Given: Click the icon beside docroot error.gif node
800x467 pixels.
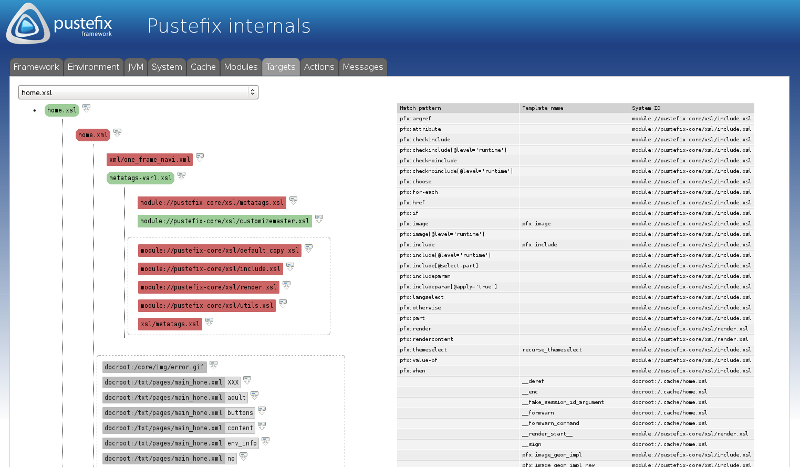Looking at the screenshot, I should 214,364.
